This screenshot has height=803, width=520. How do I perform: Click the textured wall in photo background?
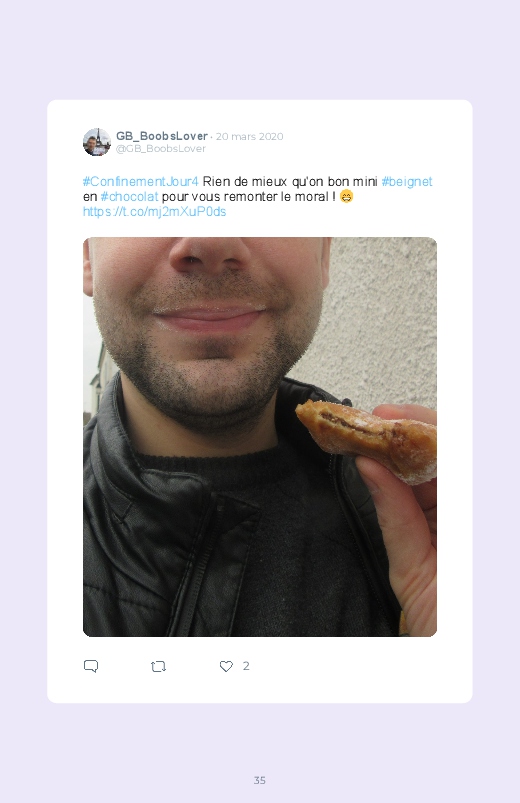coord(382,318)
